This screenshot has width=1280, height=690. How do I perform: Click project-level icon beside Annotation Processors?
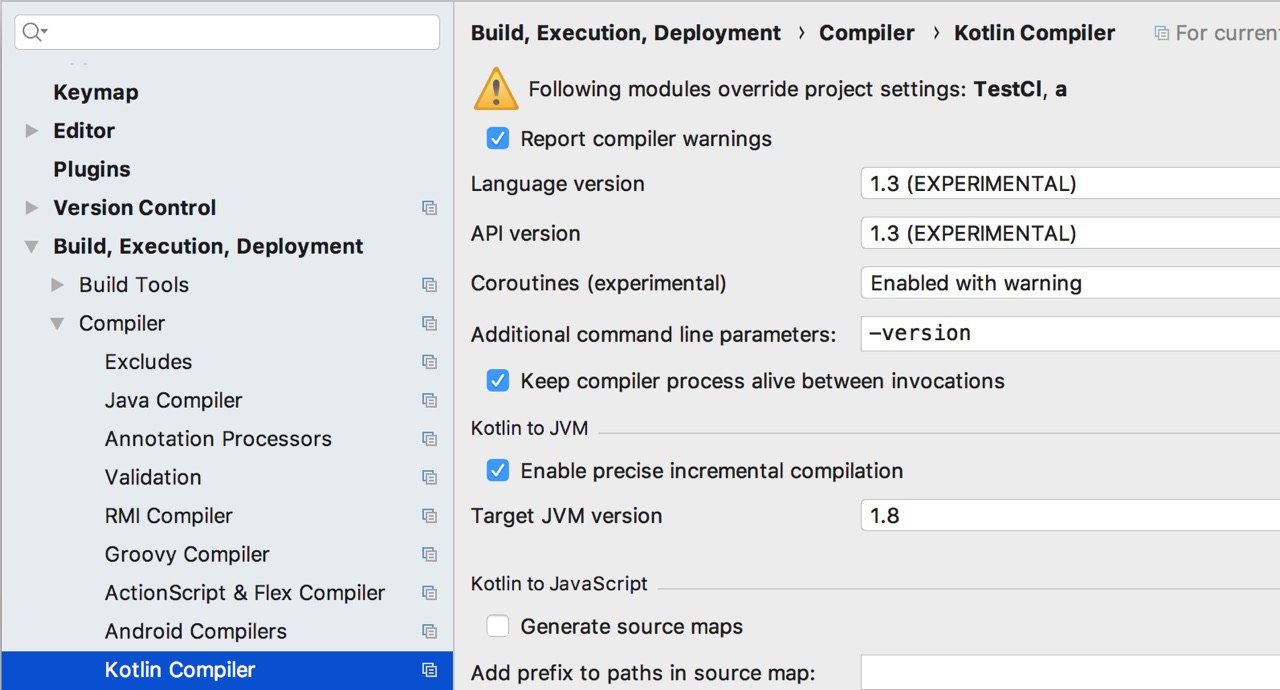pos(429,439)
